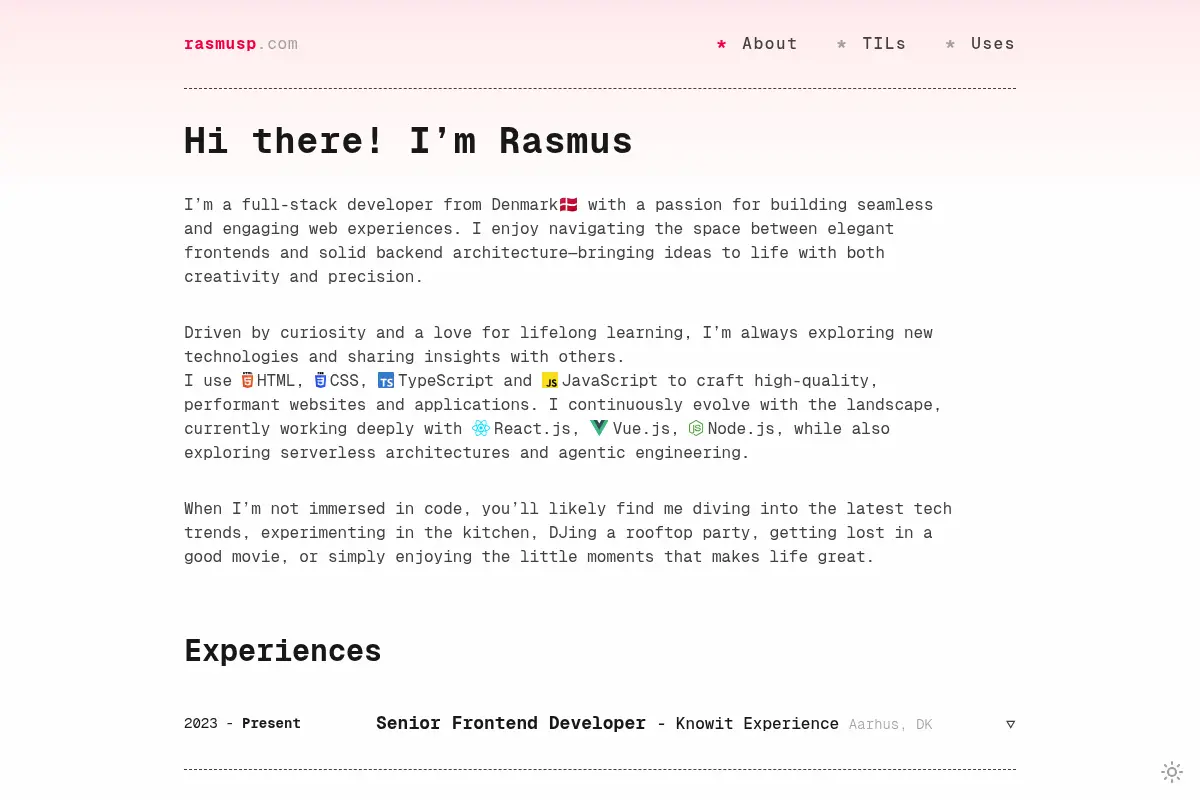Click the Node.js hexagon icon
The image size is (1200, 800).
696,428
